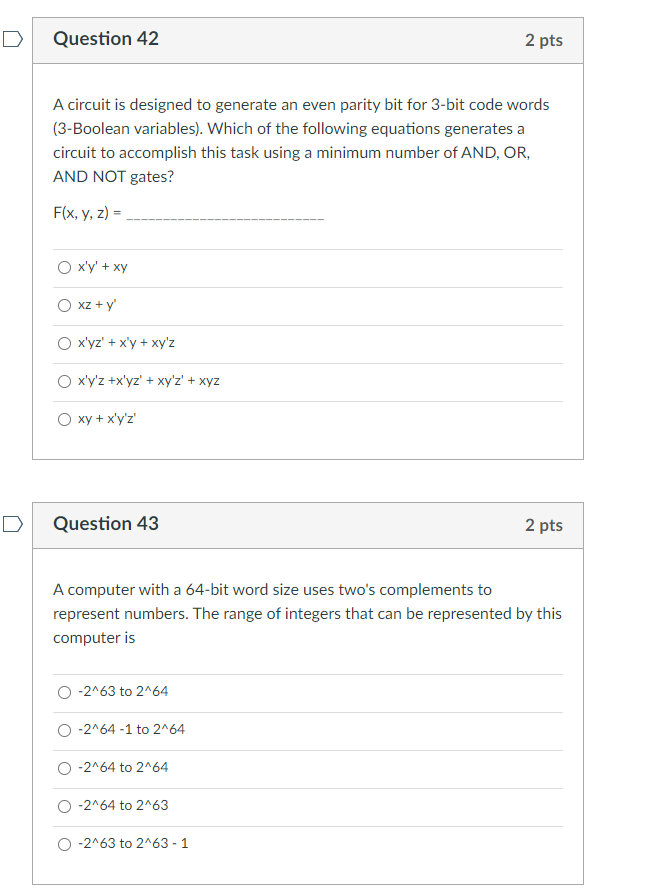Choose the -2^64 -1 to 2^64 option

64,729
